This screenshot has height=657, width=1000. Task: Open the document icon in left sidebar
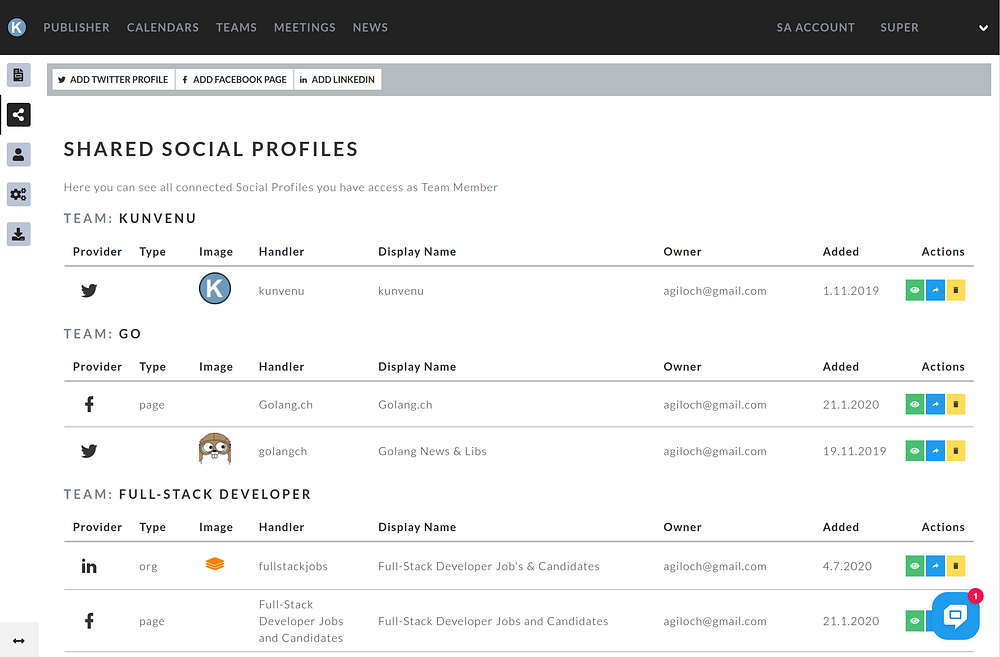point(19,75)
